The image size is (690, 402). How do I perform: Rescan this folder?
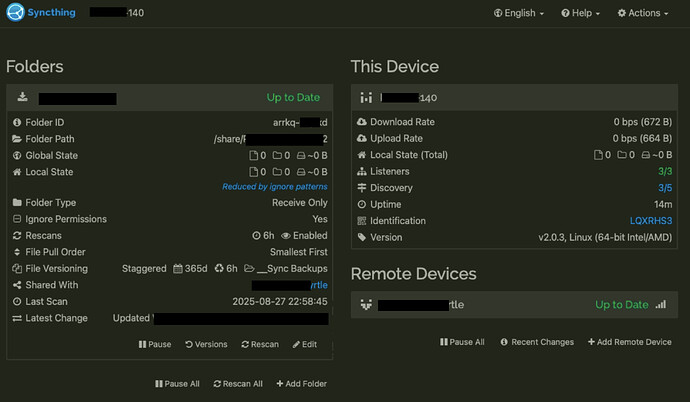[x=260, y=344]
